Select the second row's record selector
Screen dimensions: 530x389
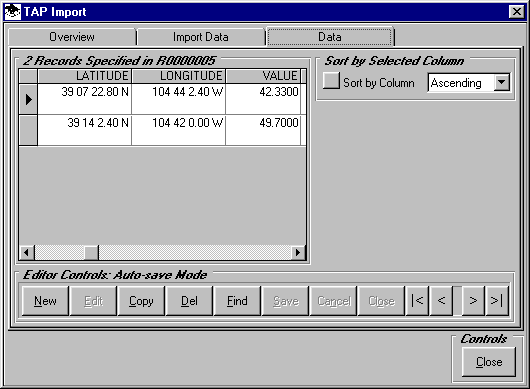point(28,130)
